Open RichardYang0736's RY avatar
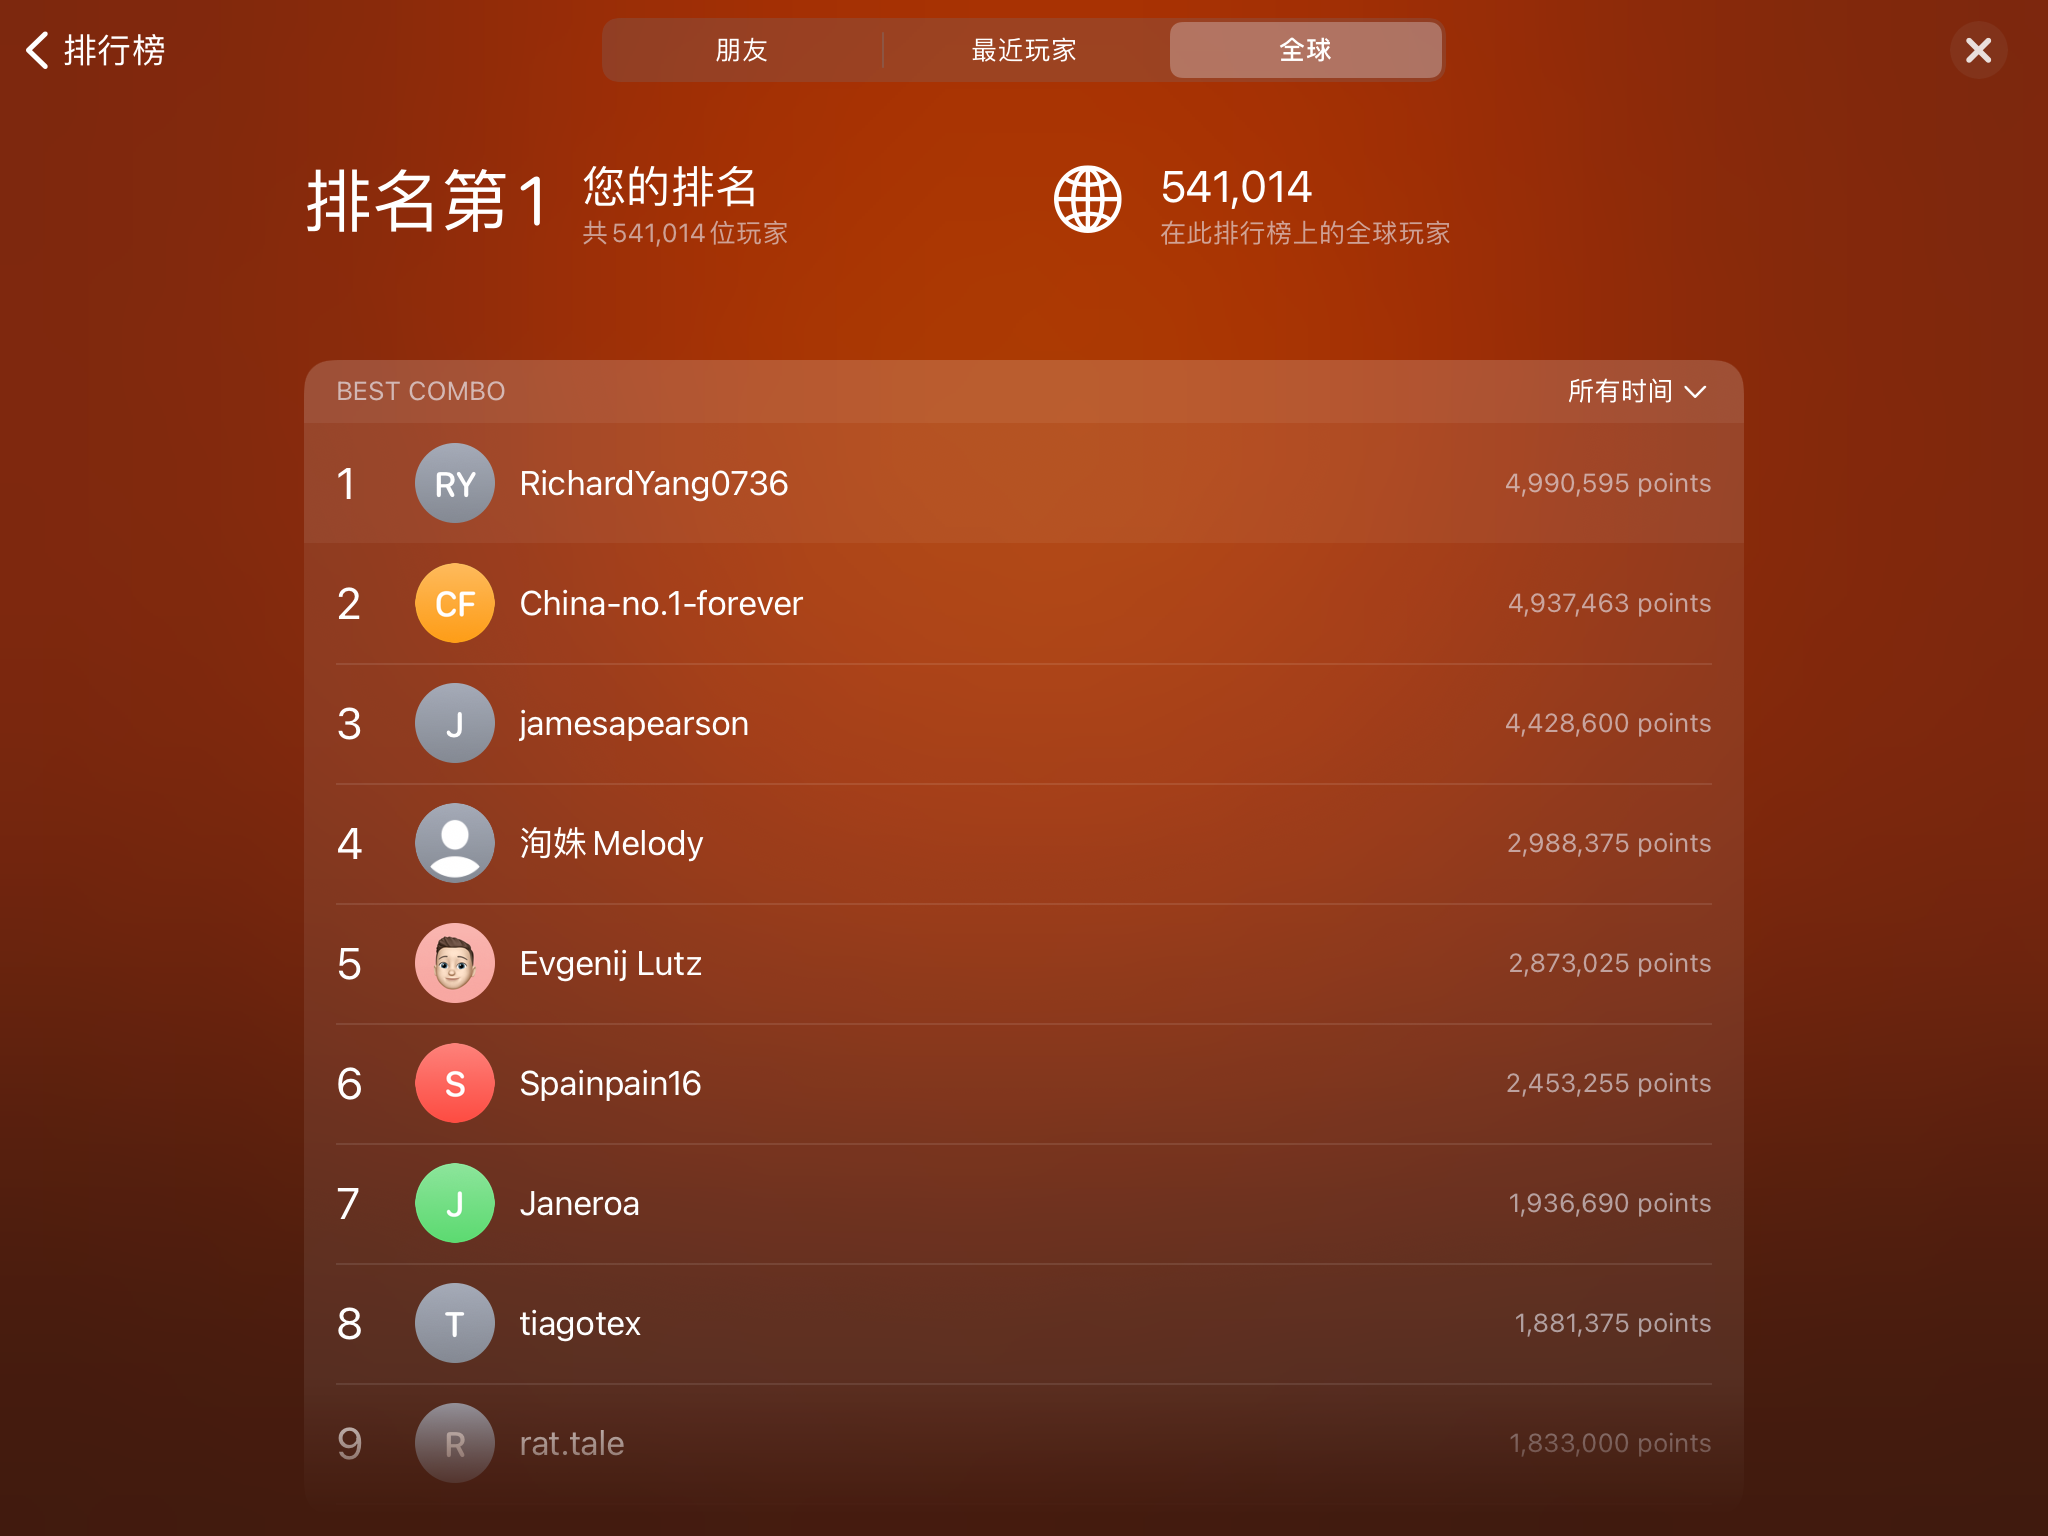Image resolution: width=2048 pixels, height=1536 pixels. coord(455,483)
